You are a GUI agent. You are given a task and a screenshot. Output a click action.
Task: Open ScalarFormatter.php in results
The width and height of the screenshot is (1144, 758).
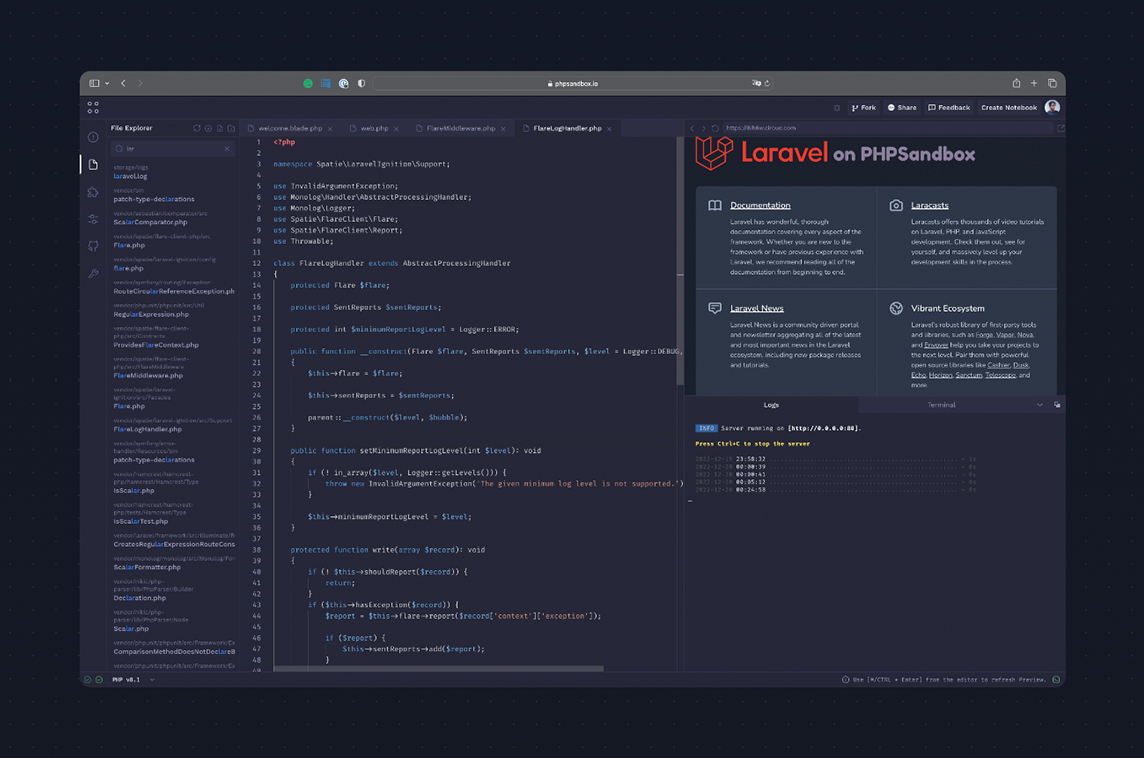147,568
